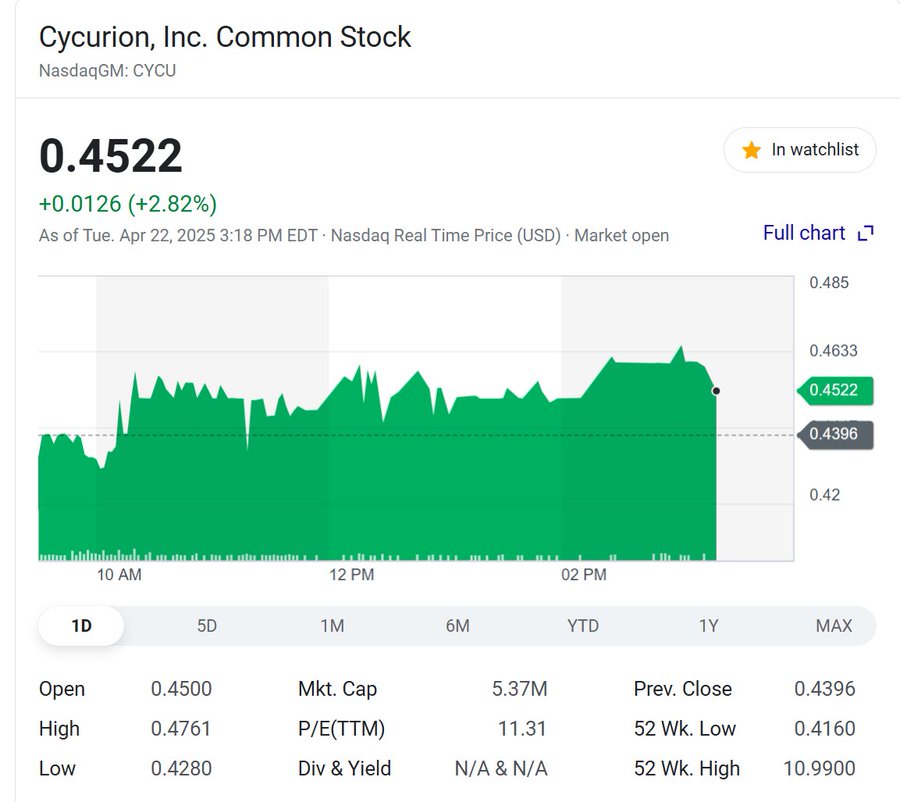
Task: Click the 0.4633 y-axis label
Action: point(833,351)
